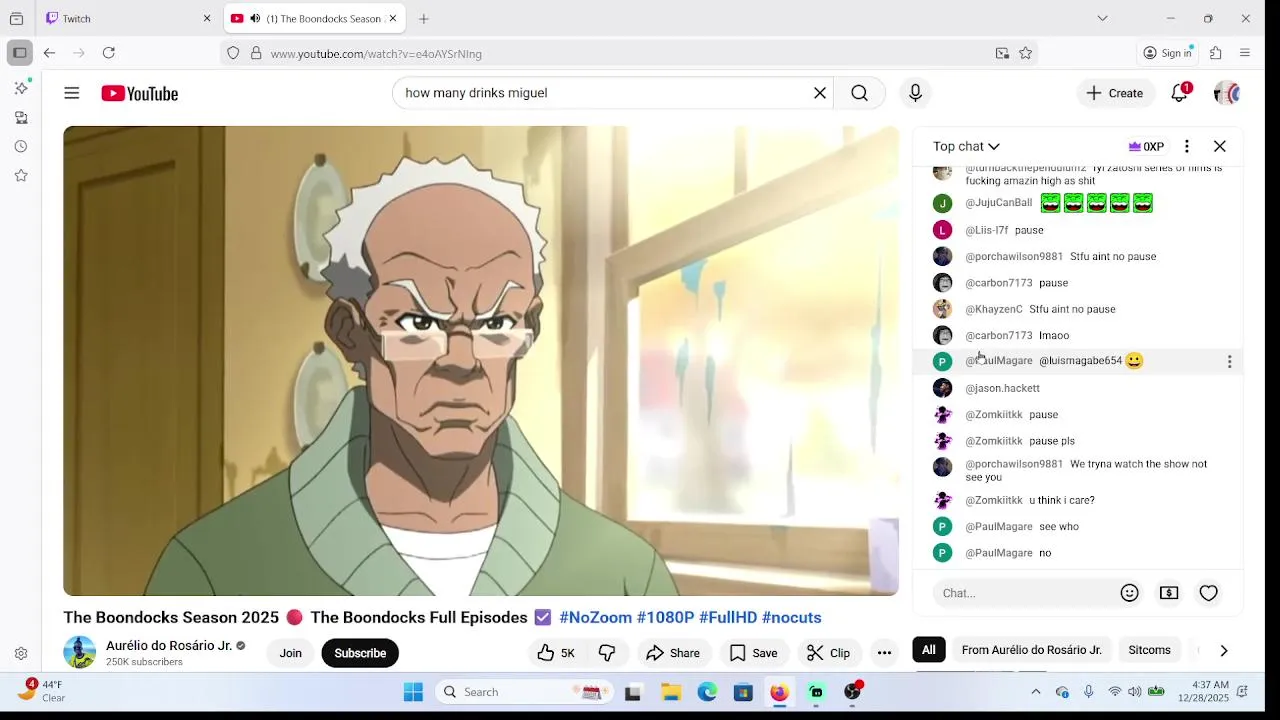This screenshot has height=720, width=1280.
Task: Open Firefox sidebar AI chatbot sparkle icon
Action: coord(21,88)
